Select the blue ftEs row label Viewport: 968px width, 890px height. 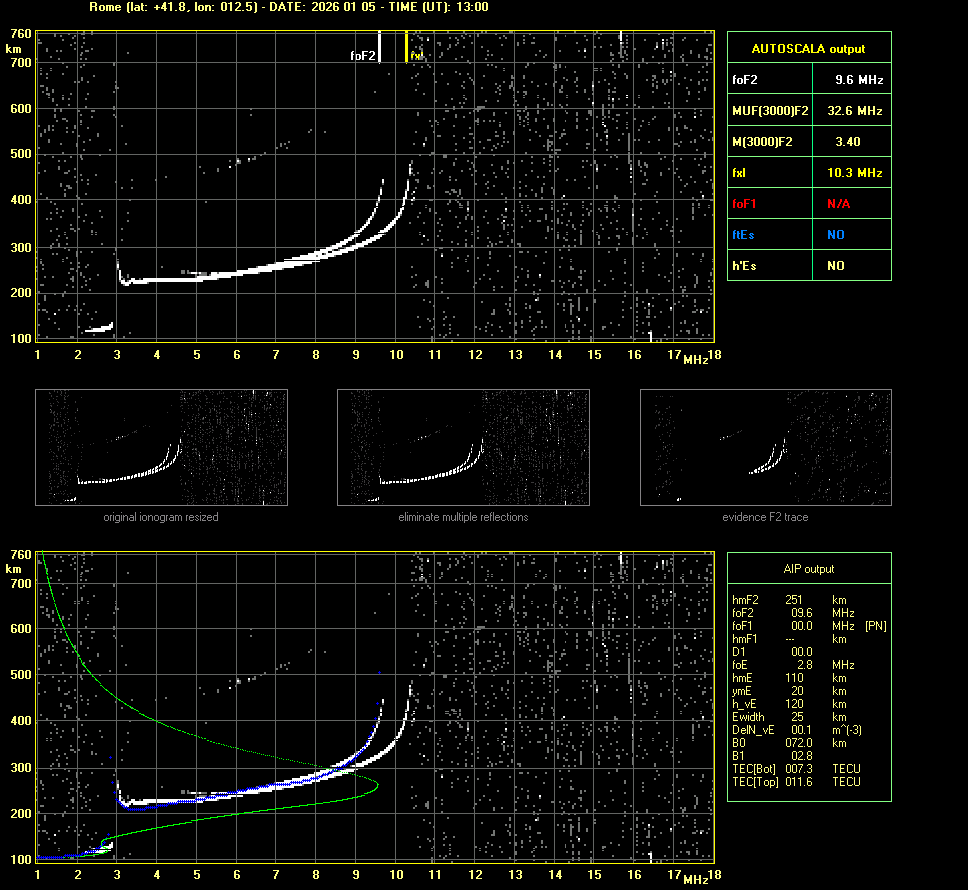pos(743,235)
